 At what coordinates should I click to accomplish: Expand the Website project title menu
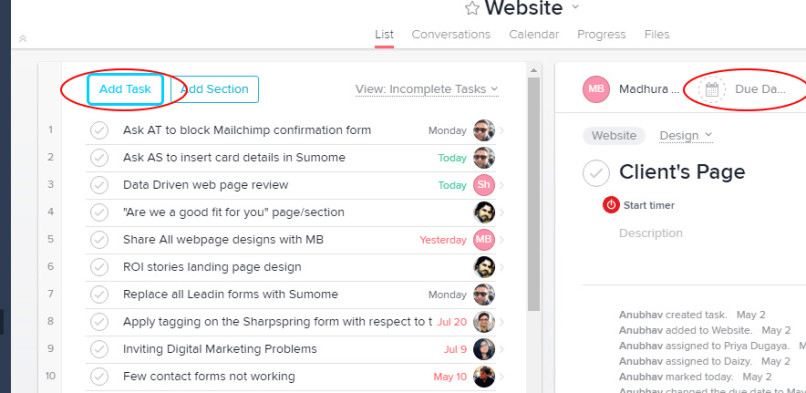[x=575, y=7]
